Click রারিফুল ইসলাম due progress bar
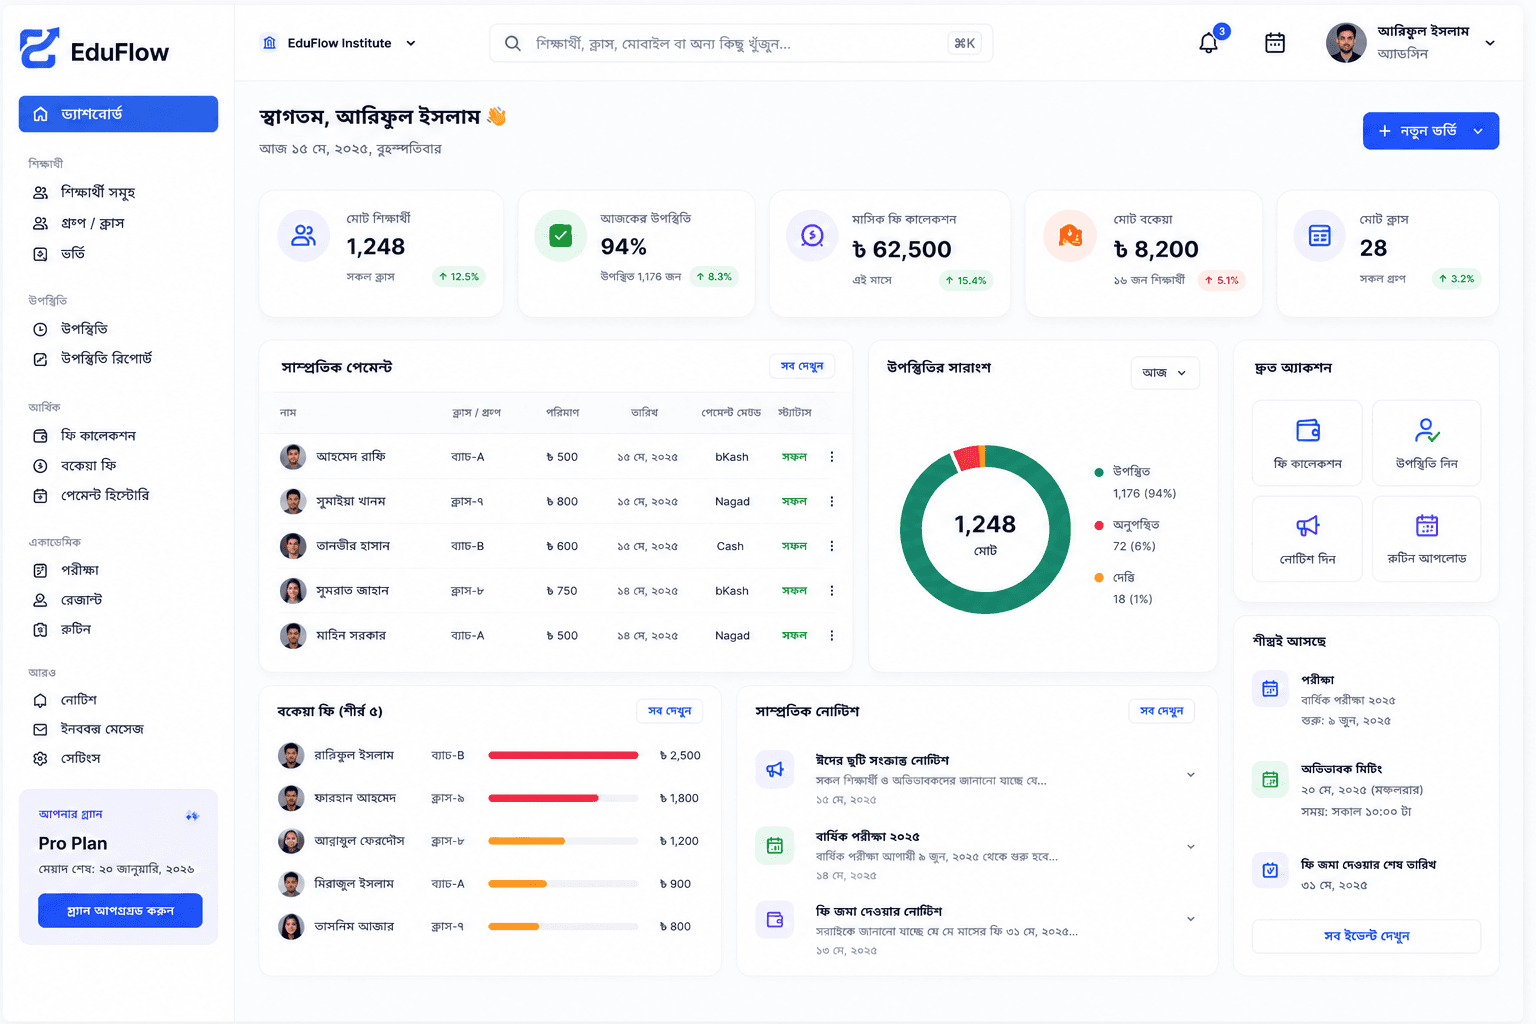 tap(563, 756)
